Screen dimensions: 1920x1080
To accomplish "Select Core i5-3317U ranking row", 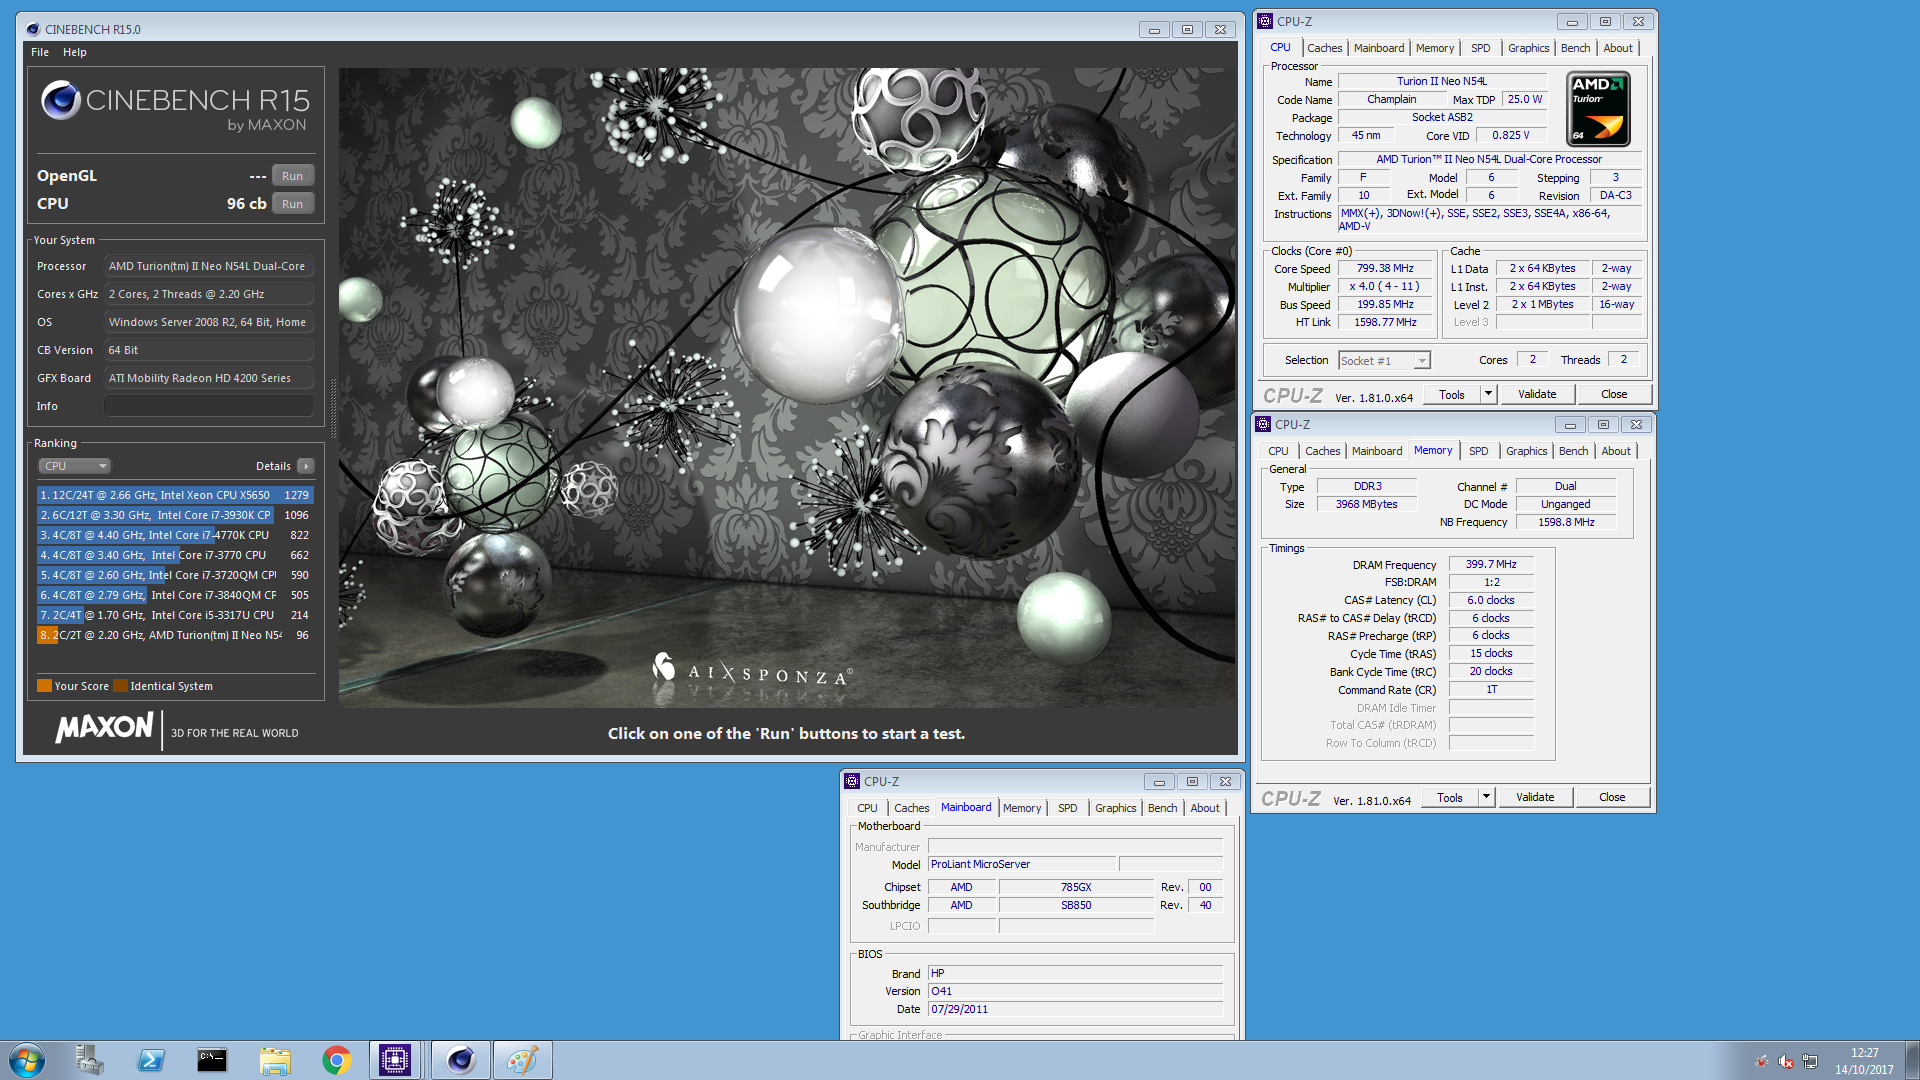I will click(175, 615).
